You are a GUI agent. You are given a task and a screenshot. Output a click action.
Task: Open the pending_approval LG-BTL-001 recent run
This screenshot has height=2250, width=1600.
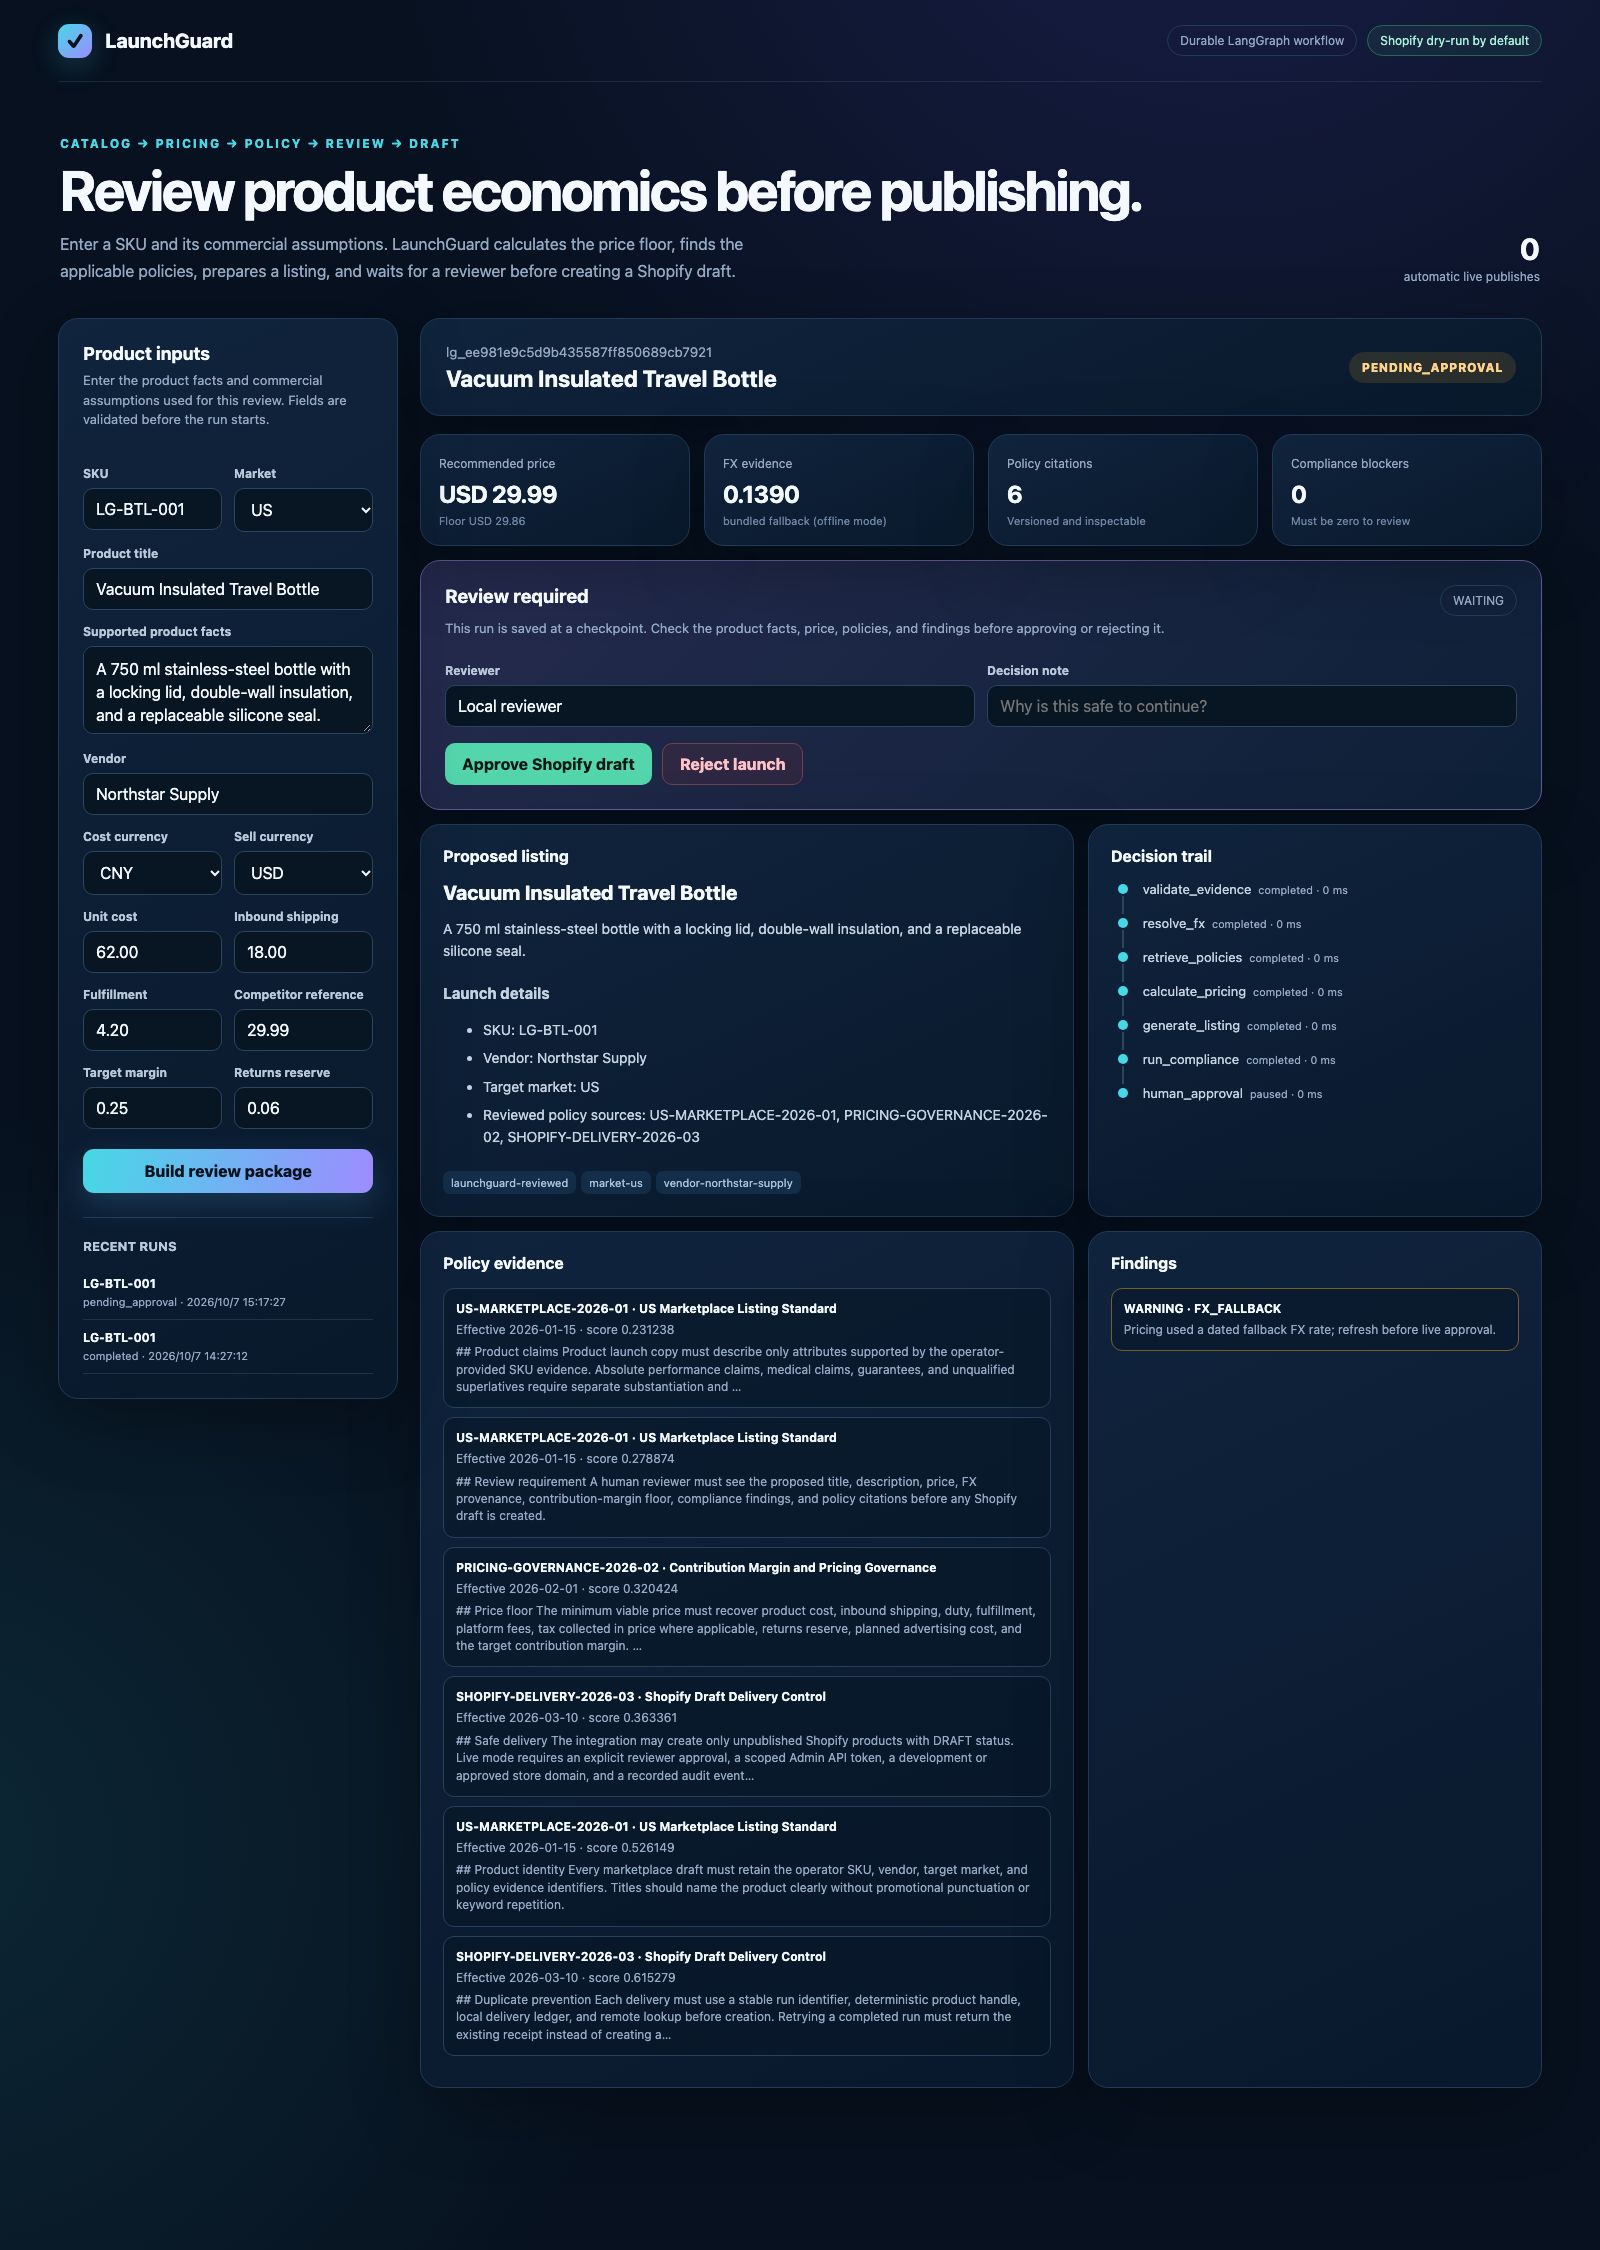[x=228, y=1292]
